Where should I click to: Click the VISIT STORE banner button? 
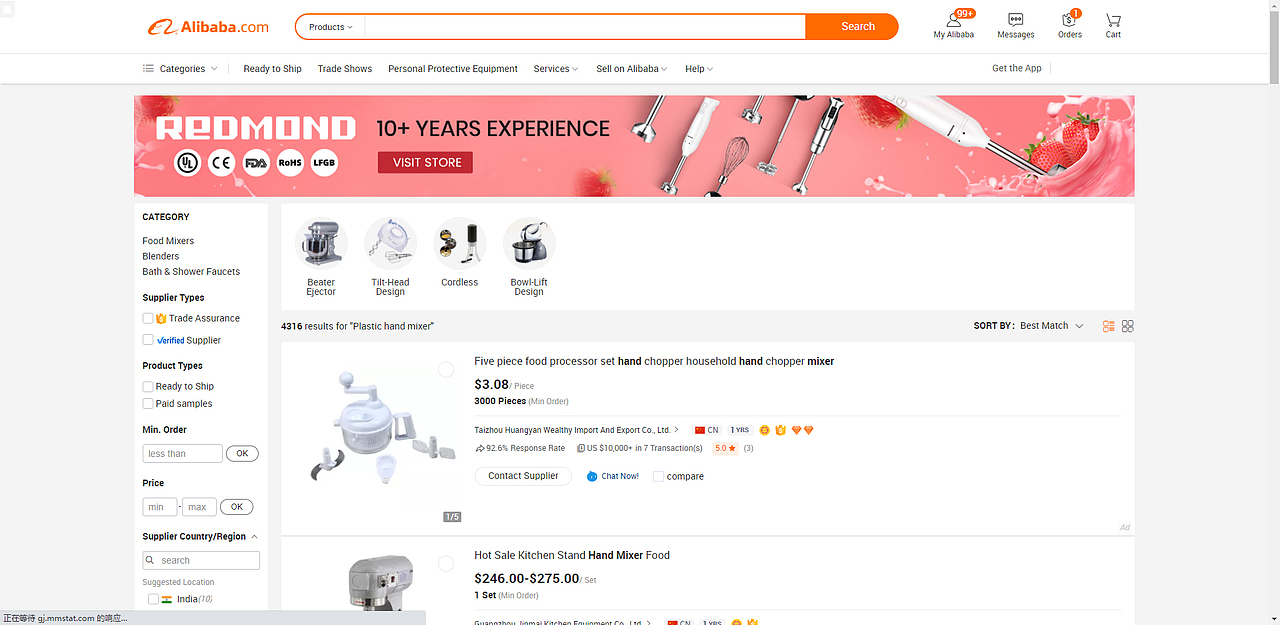(x=426, y=163)
